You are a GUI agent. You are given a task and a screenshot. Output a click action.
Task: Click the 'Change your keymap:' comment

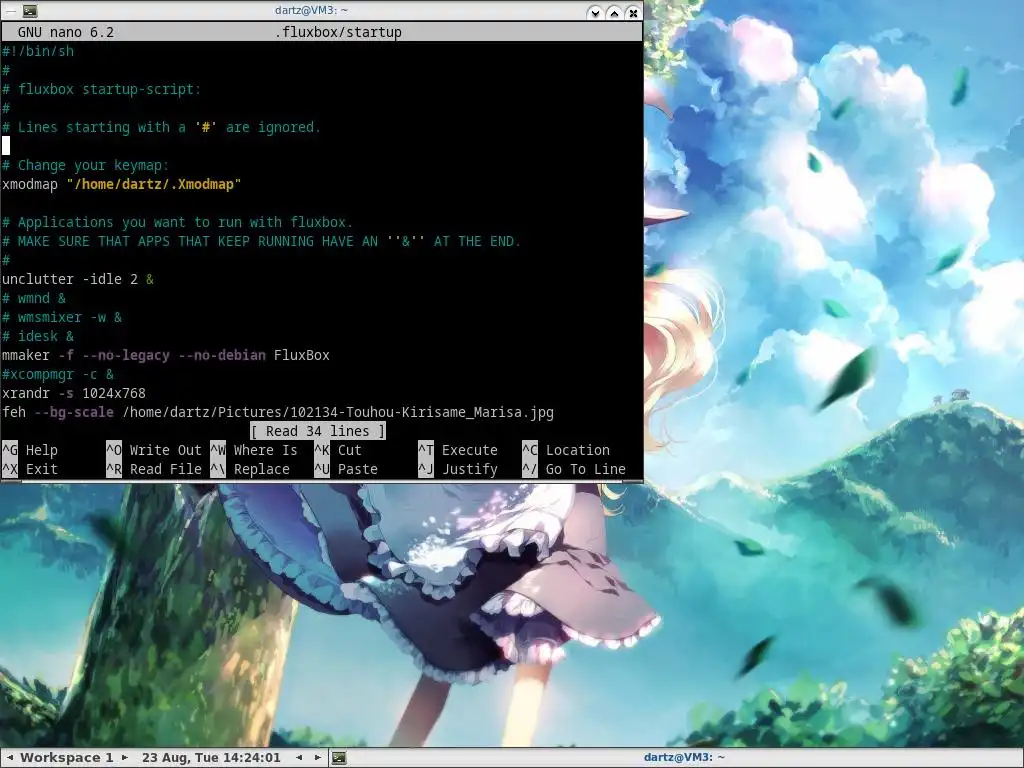click(86, 165)
